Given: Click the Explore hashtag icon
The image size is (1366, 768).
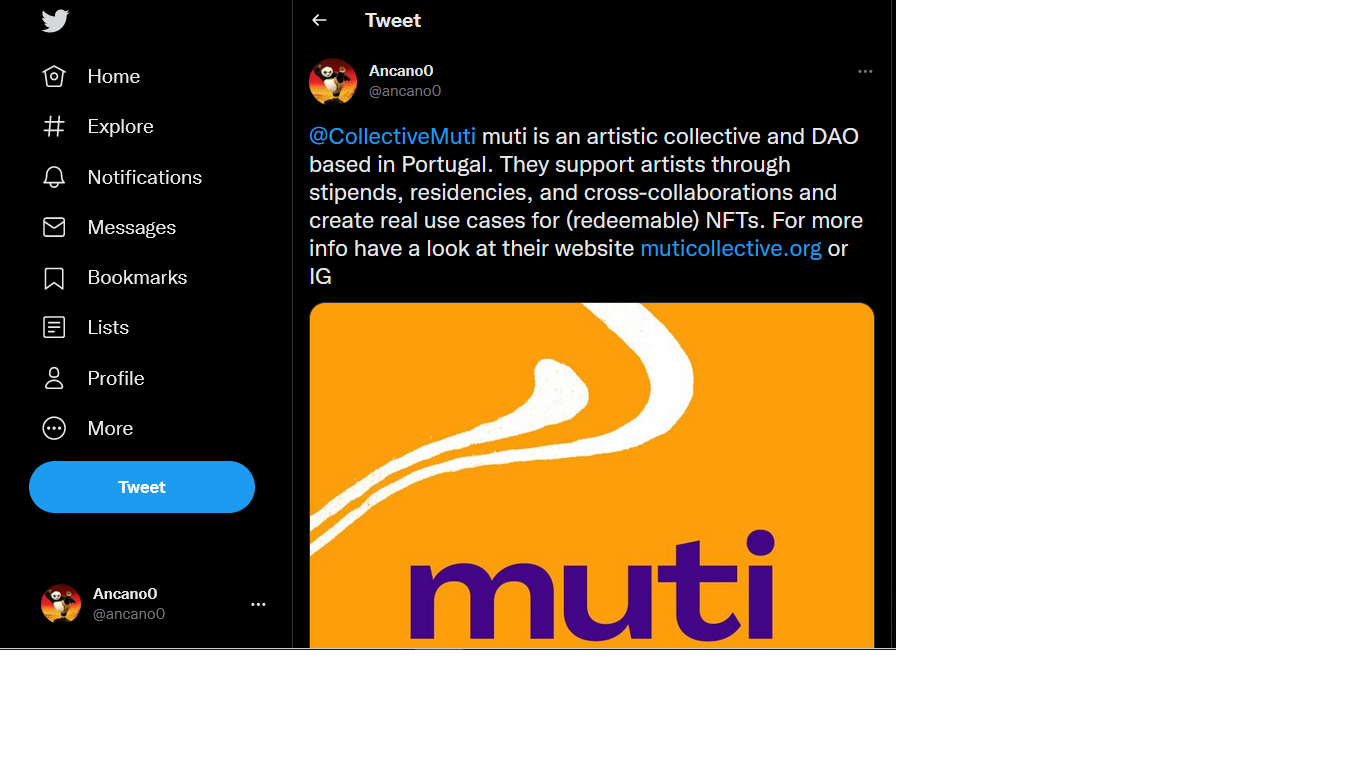Looking at the screenshot, I should [54, 126].
